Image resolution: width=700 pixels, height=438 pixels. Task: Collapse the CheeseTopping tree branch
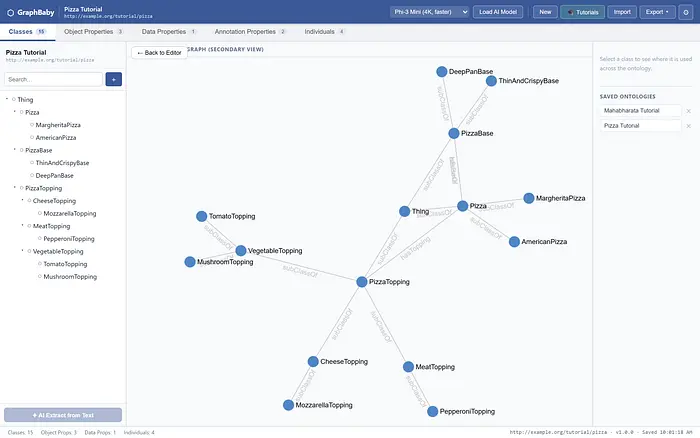point(22,200)
